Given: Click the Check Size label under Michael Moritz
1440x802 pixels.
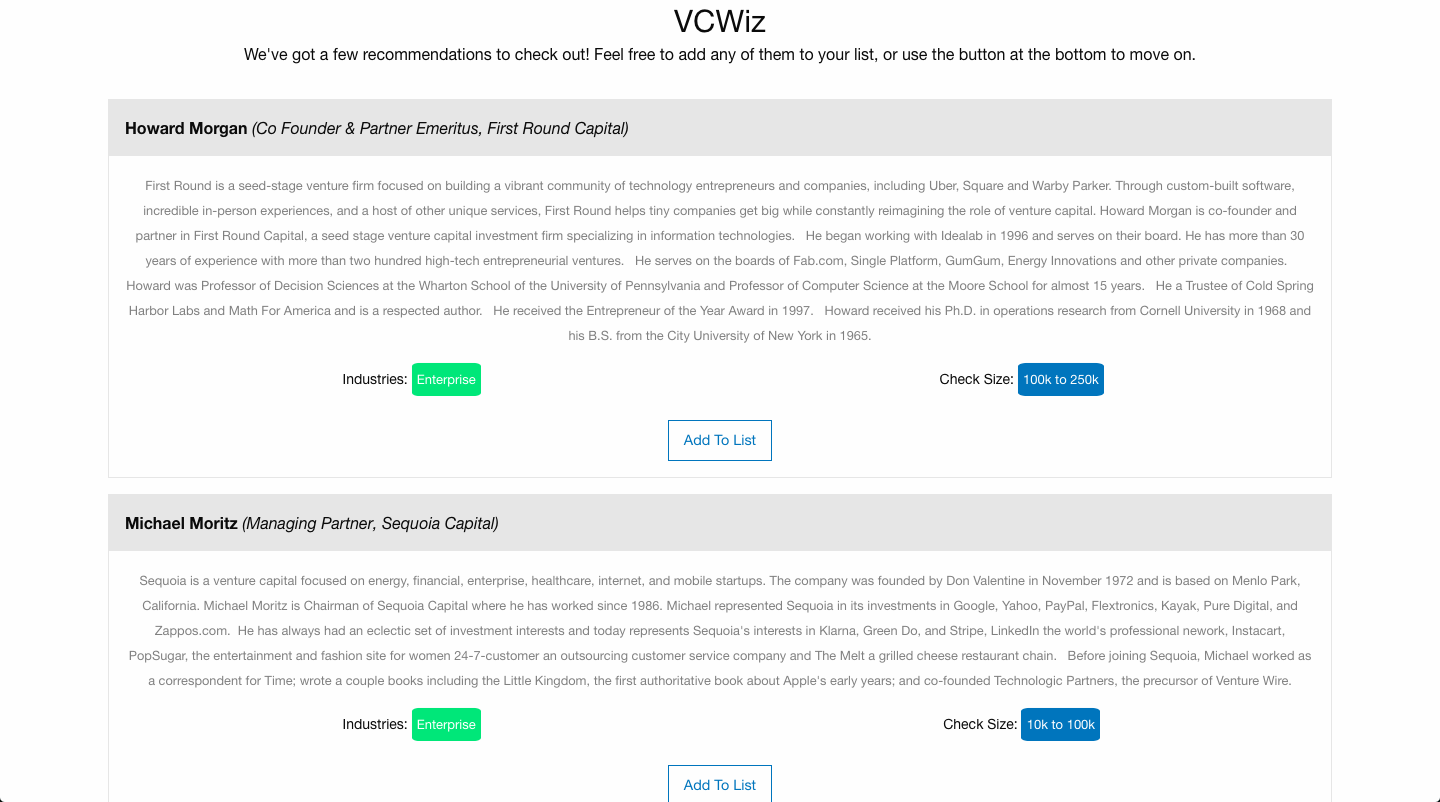Looking at the screenshot, I should click(979, 725).
